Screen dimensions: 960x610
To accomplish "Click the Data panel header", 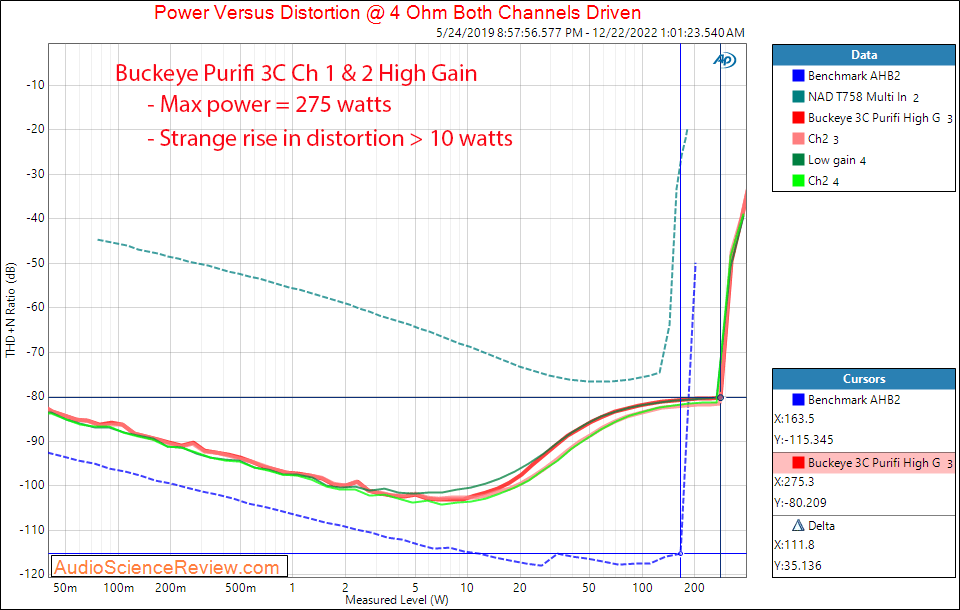I will pyautogui.click(x=863, y=55).
